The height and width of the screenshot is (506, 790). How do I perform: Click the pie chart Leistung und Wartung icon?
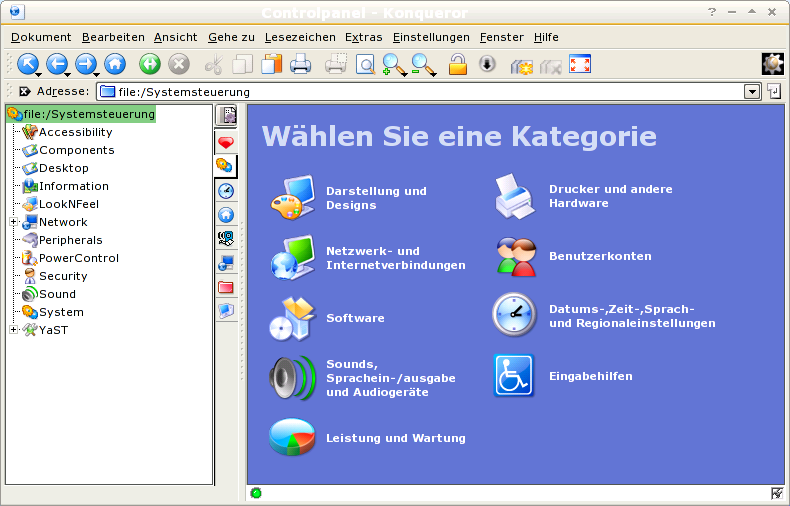click(292, 437)
